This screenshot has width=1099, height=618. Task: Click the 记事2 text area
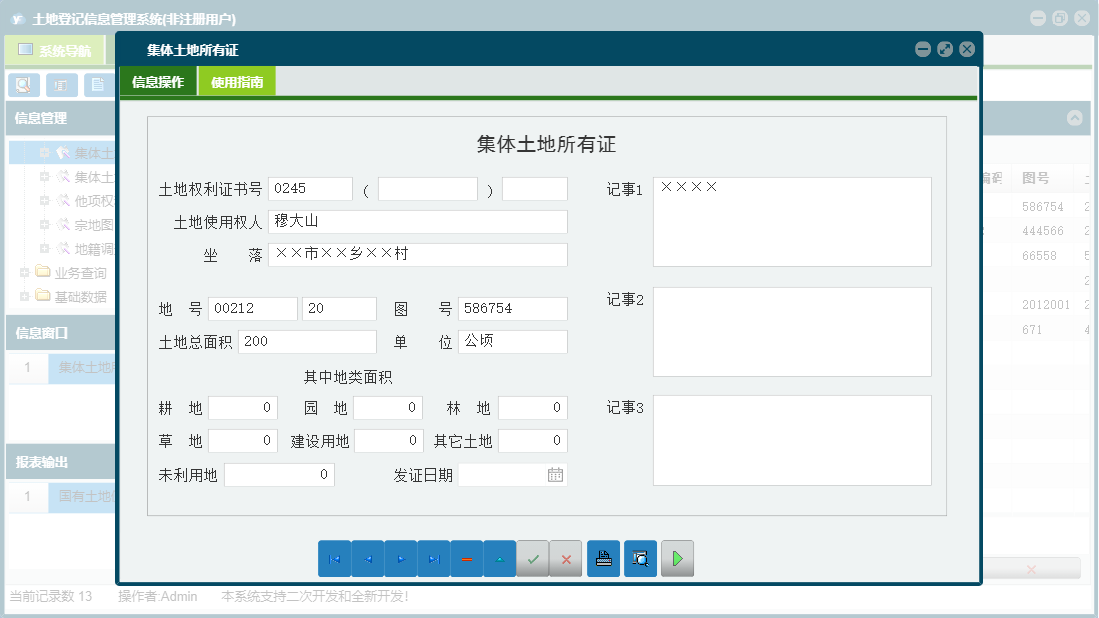(x=792, y=331)
